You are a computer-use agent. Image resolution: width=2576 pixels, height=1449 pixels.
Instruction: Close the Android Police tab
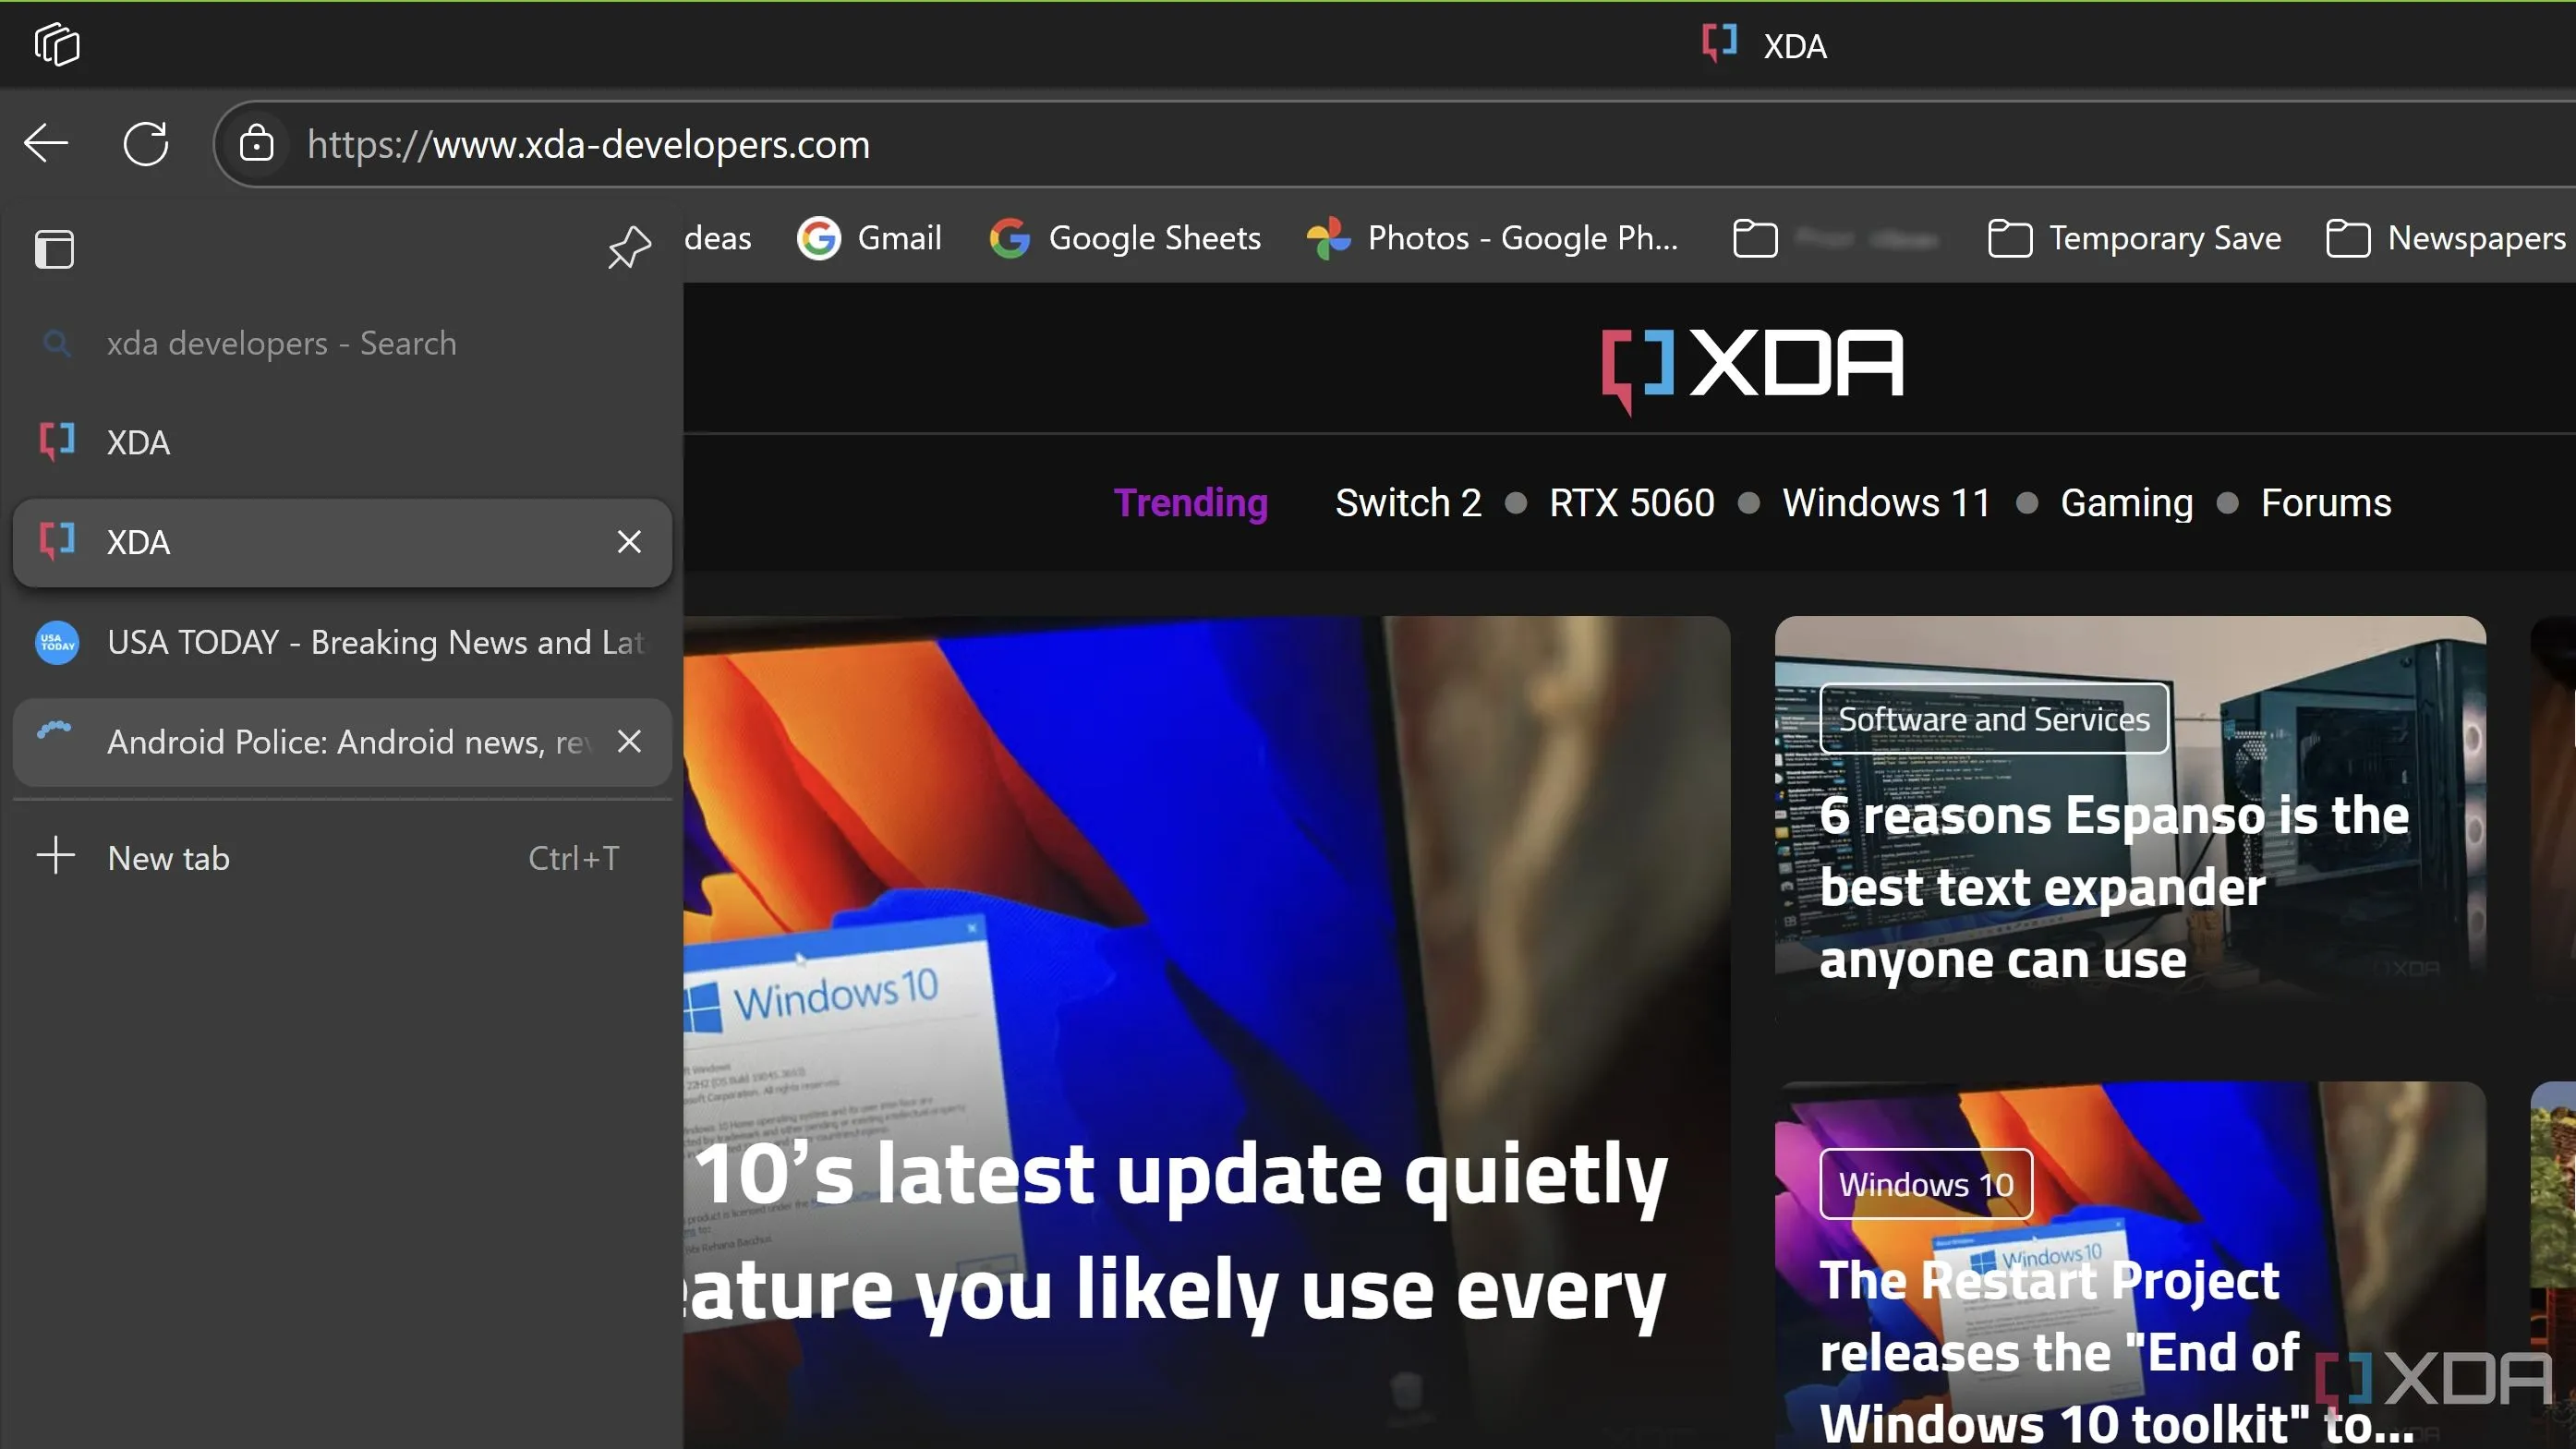tap(629, 742)
